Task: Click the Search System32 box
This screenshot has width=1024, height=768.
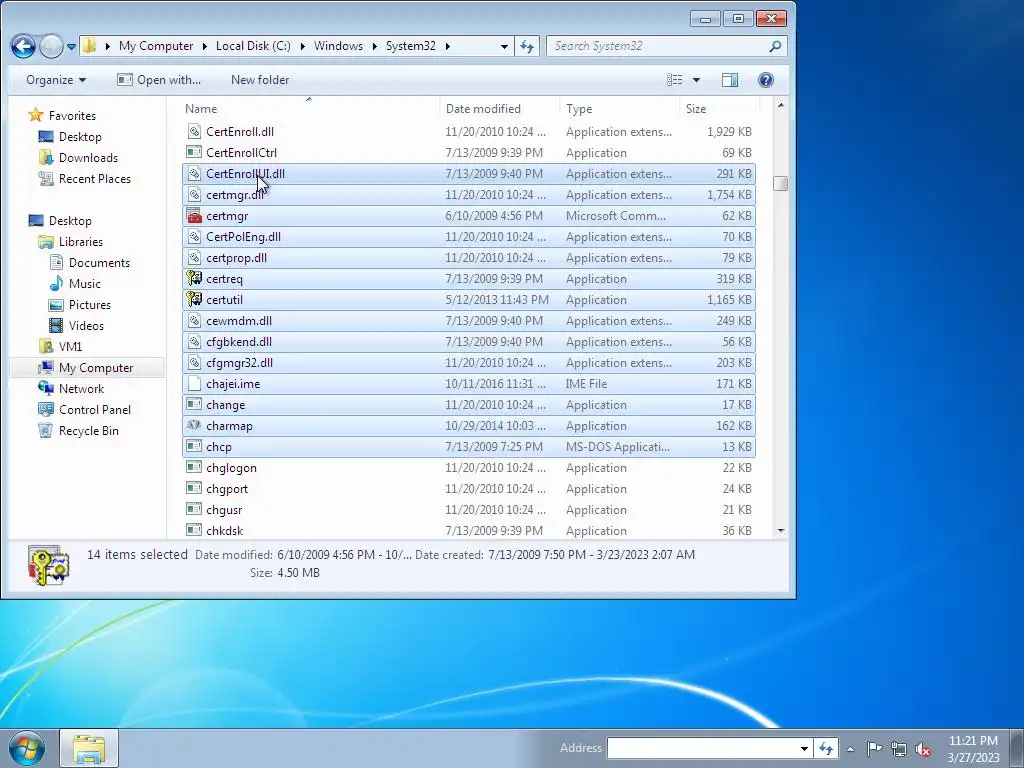Action: coord(656,46)
